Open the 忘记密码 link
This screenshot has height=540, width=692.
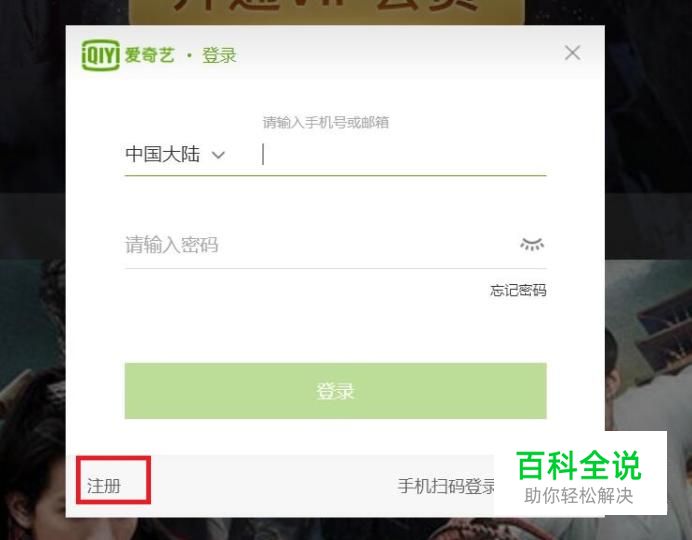518,290
